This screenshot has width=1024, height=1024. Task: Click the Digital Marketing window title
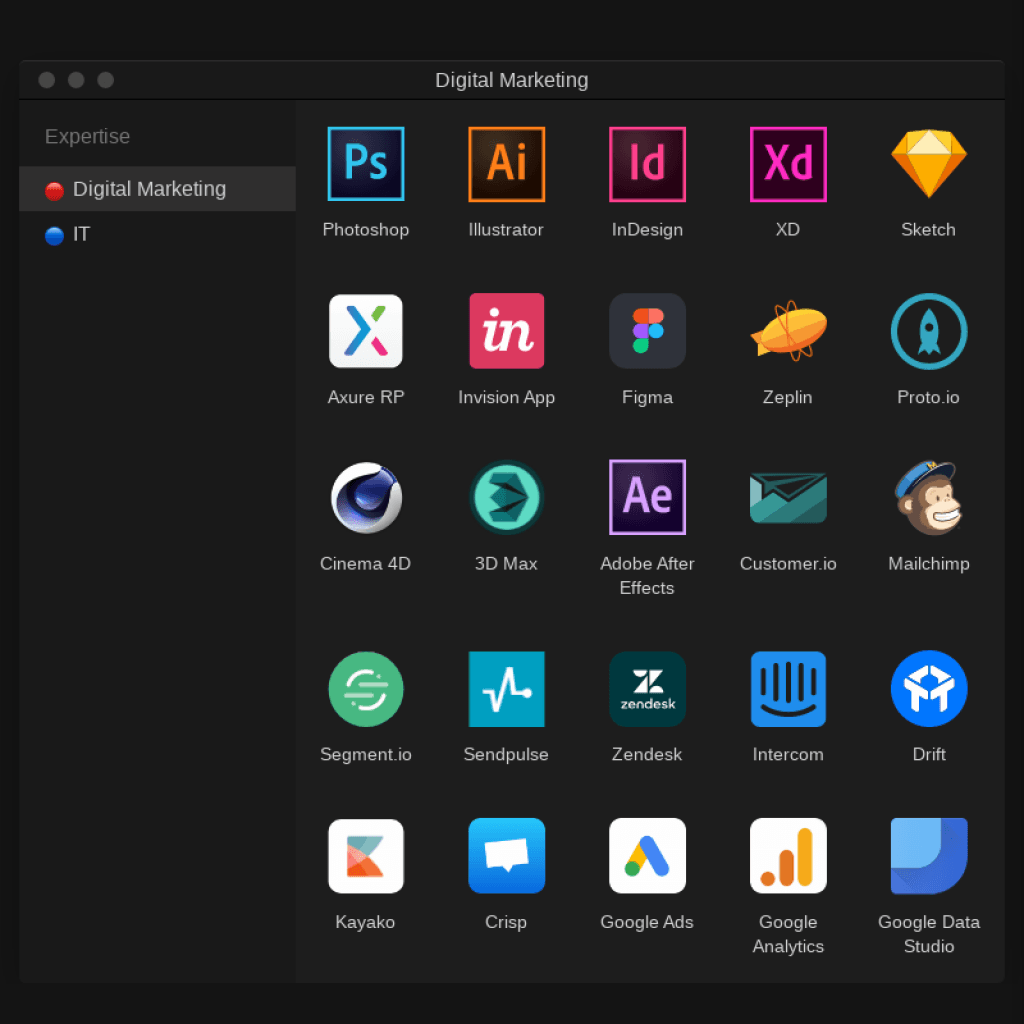(x=511, y=80)
